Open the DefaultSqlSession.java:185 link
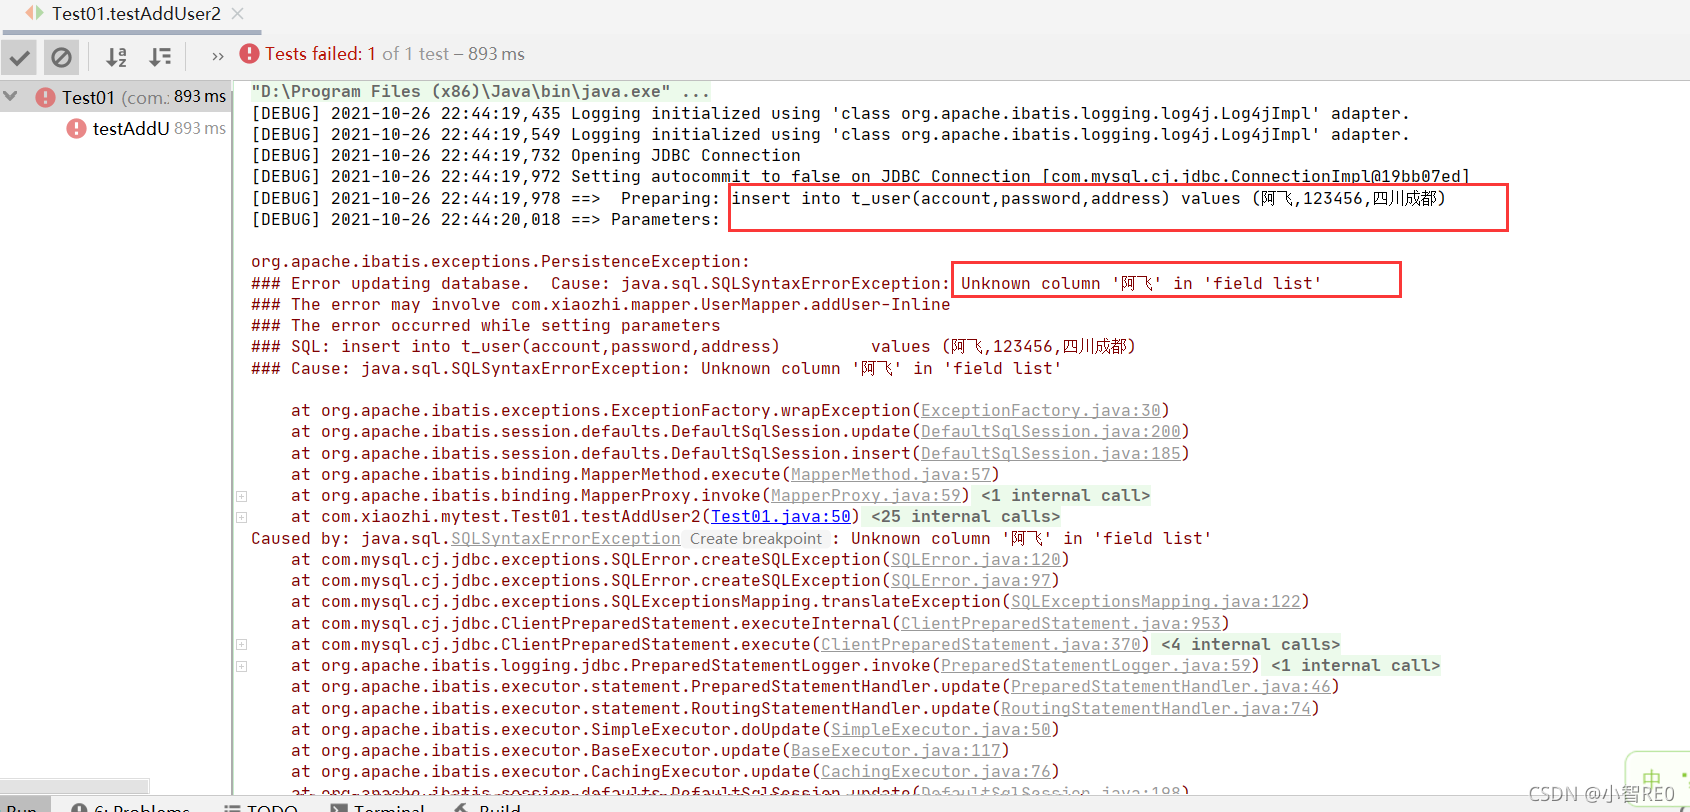 (1051, 454)
